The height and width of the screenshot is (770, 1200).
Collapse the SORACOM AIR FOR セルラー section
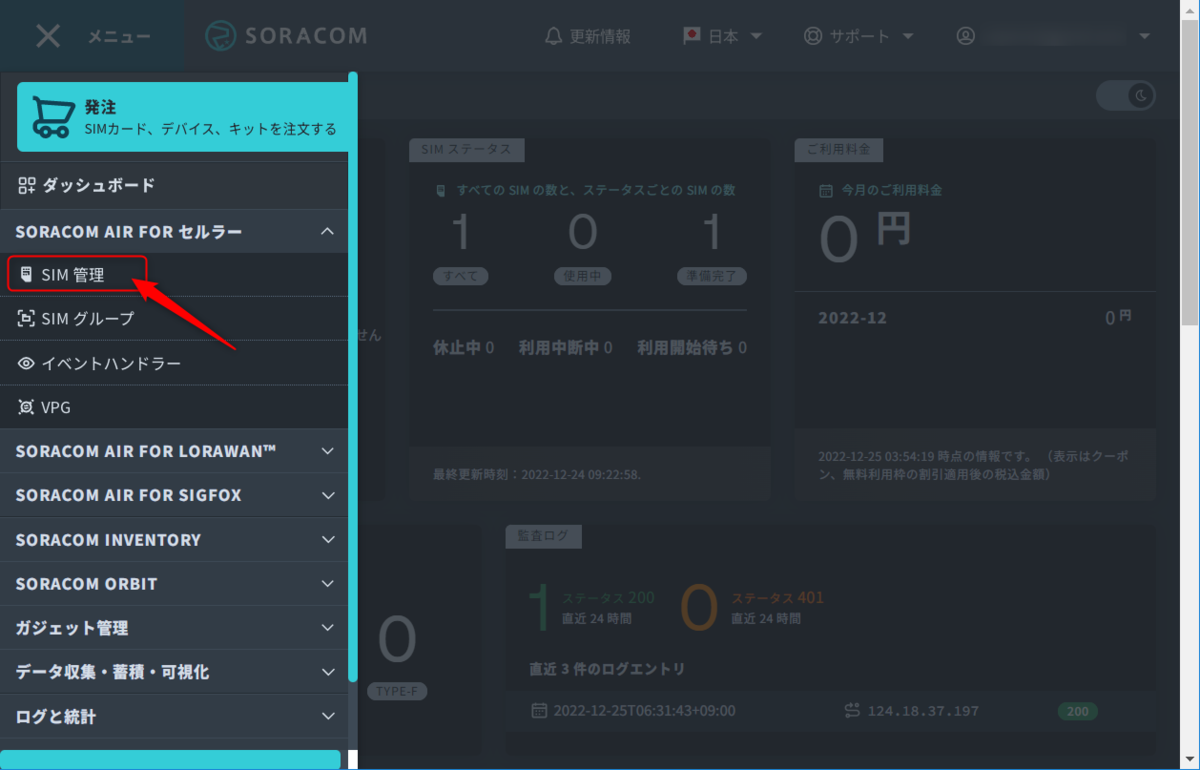point(174,231)
